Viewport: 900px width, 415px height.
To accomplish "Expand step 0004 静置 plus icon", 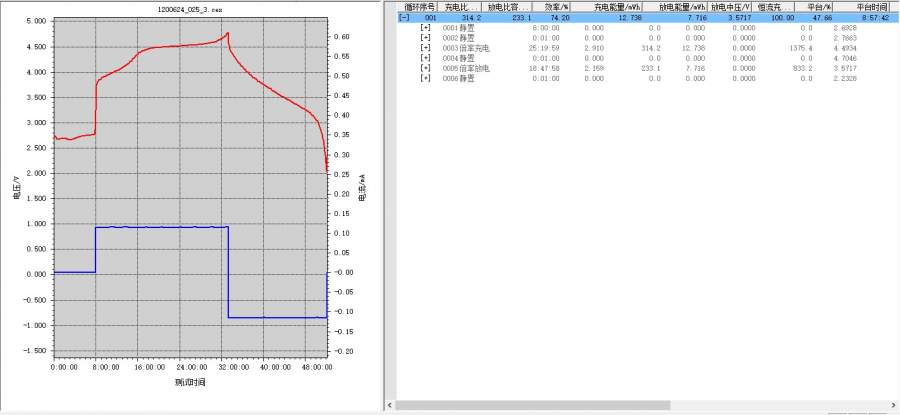I will coord(425,58).
